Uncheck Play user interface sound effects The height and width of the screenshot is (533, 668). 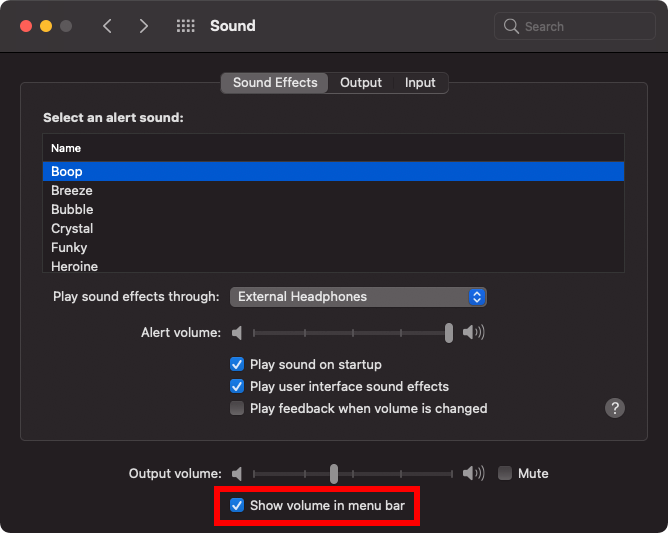click(237, 386)
